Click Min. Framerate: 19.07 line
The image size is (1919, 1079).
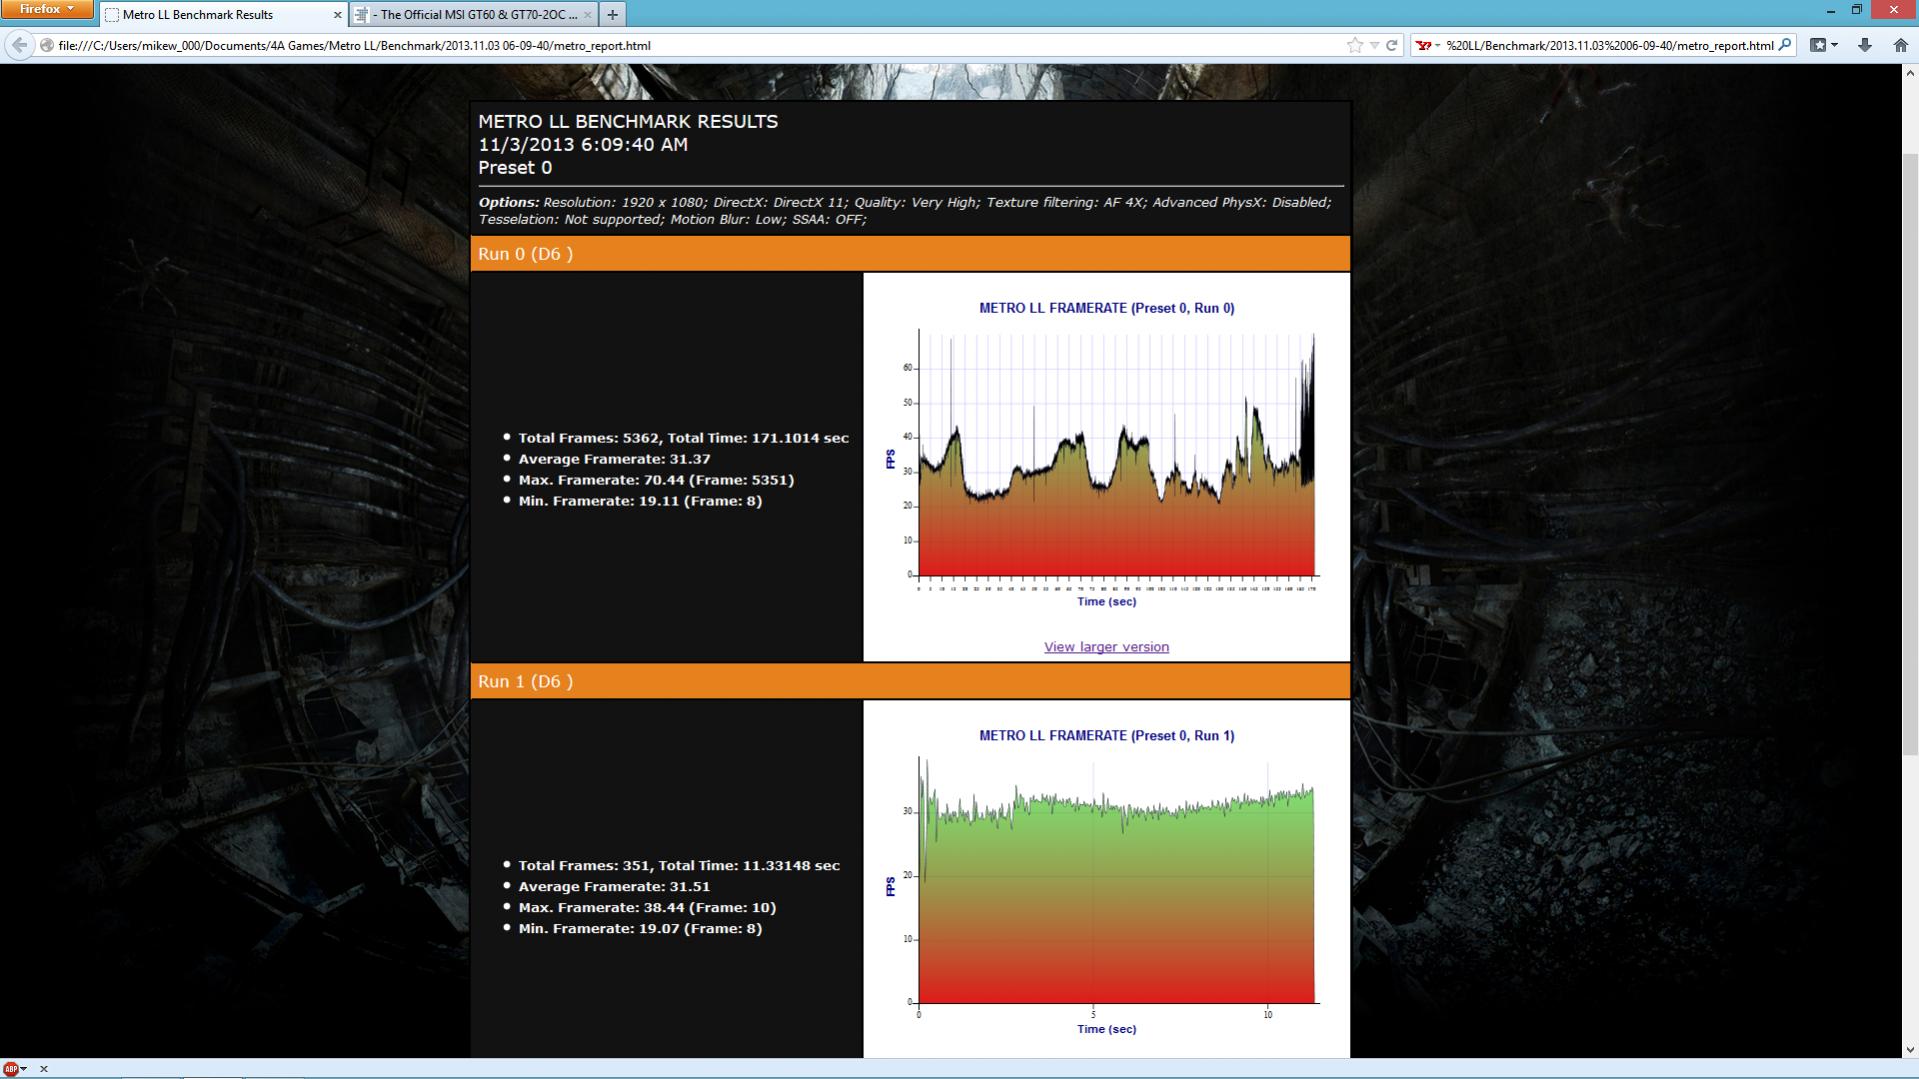[x=640, y=929]
